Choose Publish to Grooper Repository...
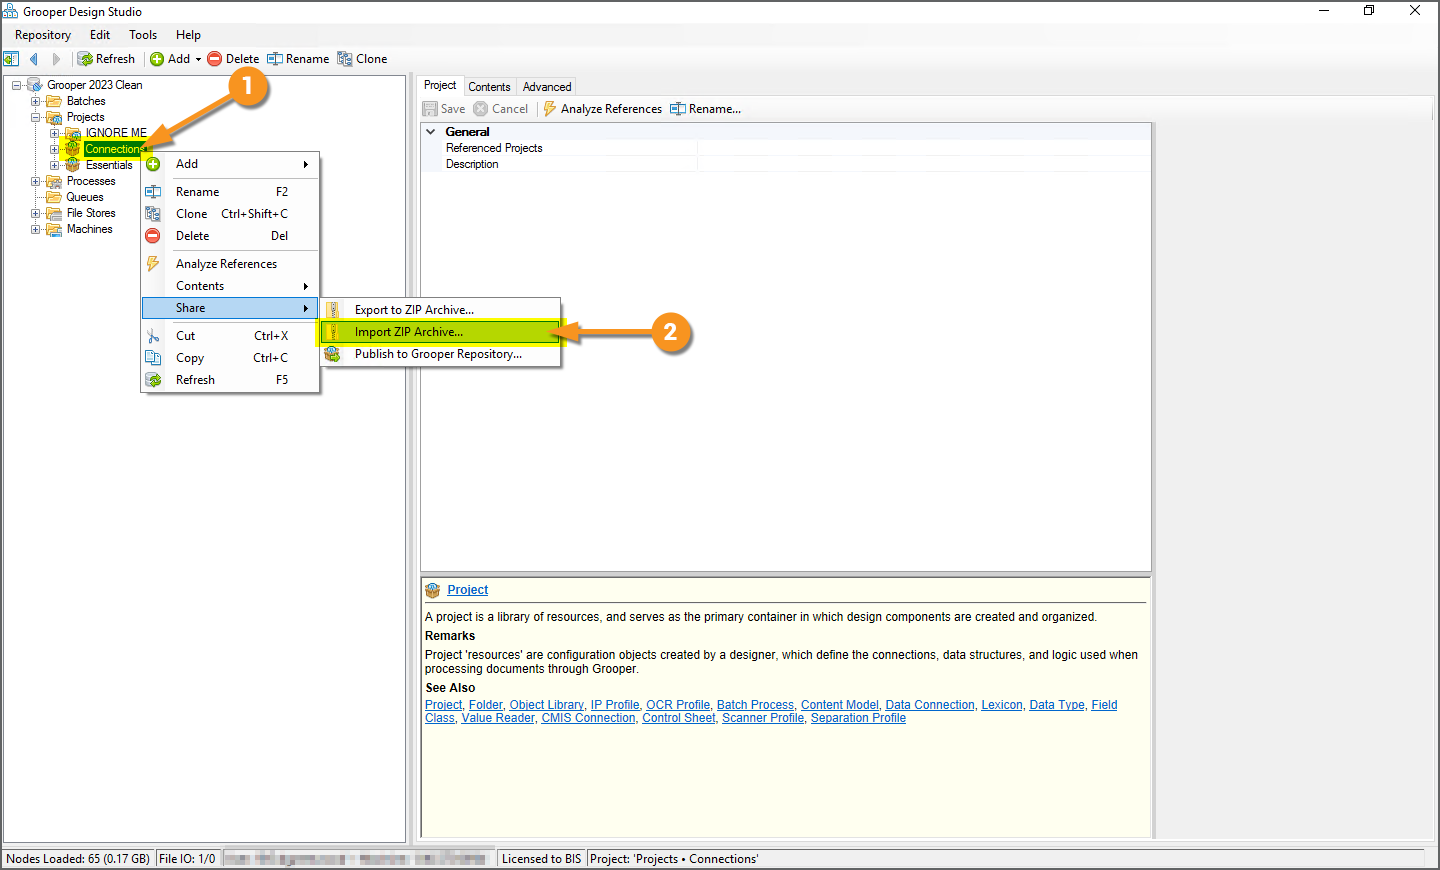This screenshot has height=870, width=1440. tap(438, 354)
